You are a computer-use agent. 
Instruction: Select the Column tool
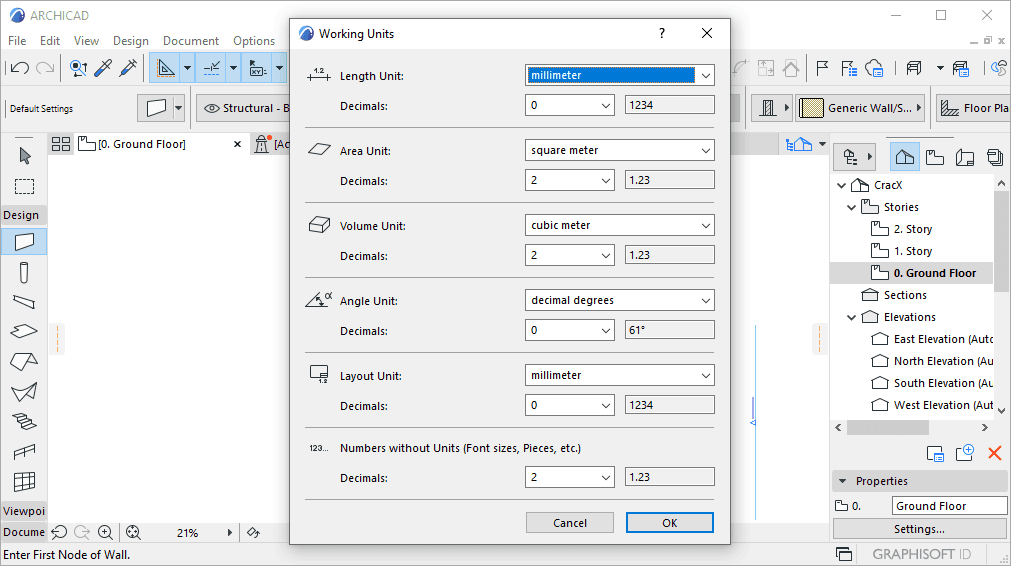[24, 272]
